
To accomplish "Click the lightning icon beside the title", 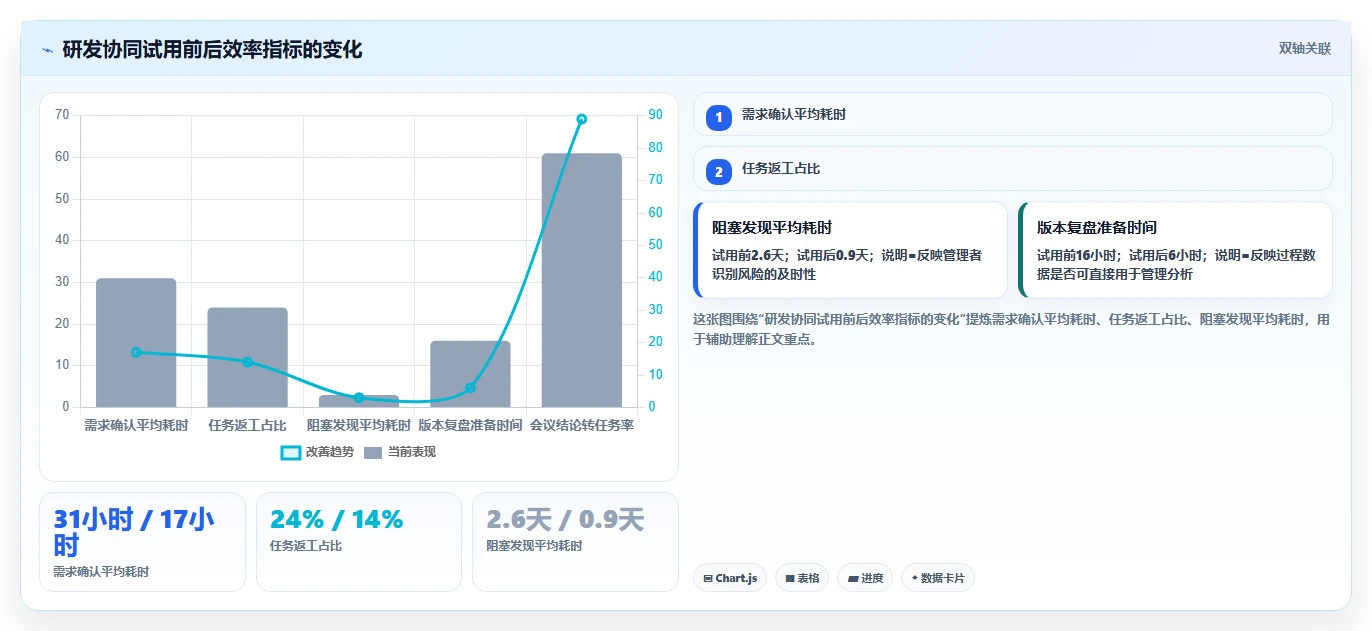I will [x=47, y=50].
